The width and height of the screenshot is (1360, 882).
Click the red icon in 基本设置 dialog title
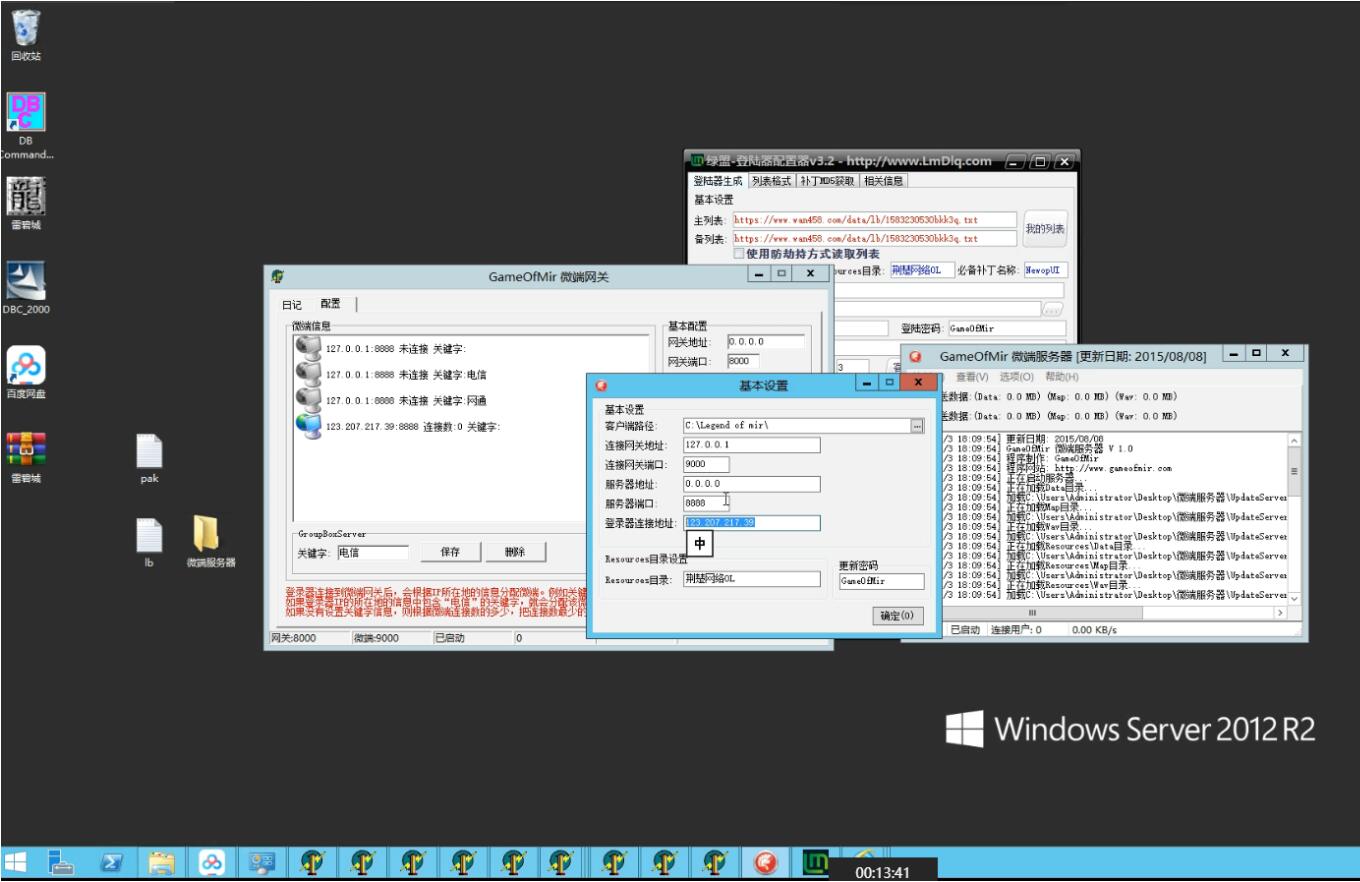[x=601, y=385]
